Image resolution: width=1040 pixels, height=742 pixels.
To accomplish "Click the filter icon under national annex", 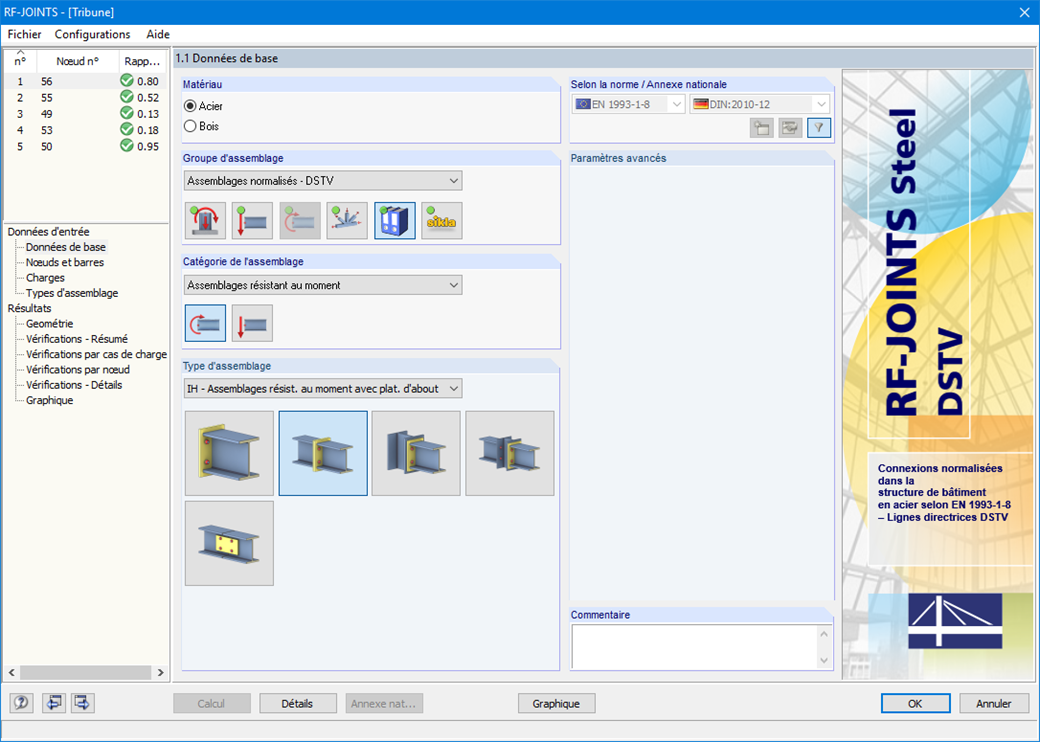I will 819,128.
